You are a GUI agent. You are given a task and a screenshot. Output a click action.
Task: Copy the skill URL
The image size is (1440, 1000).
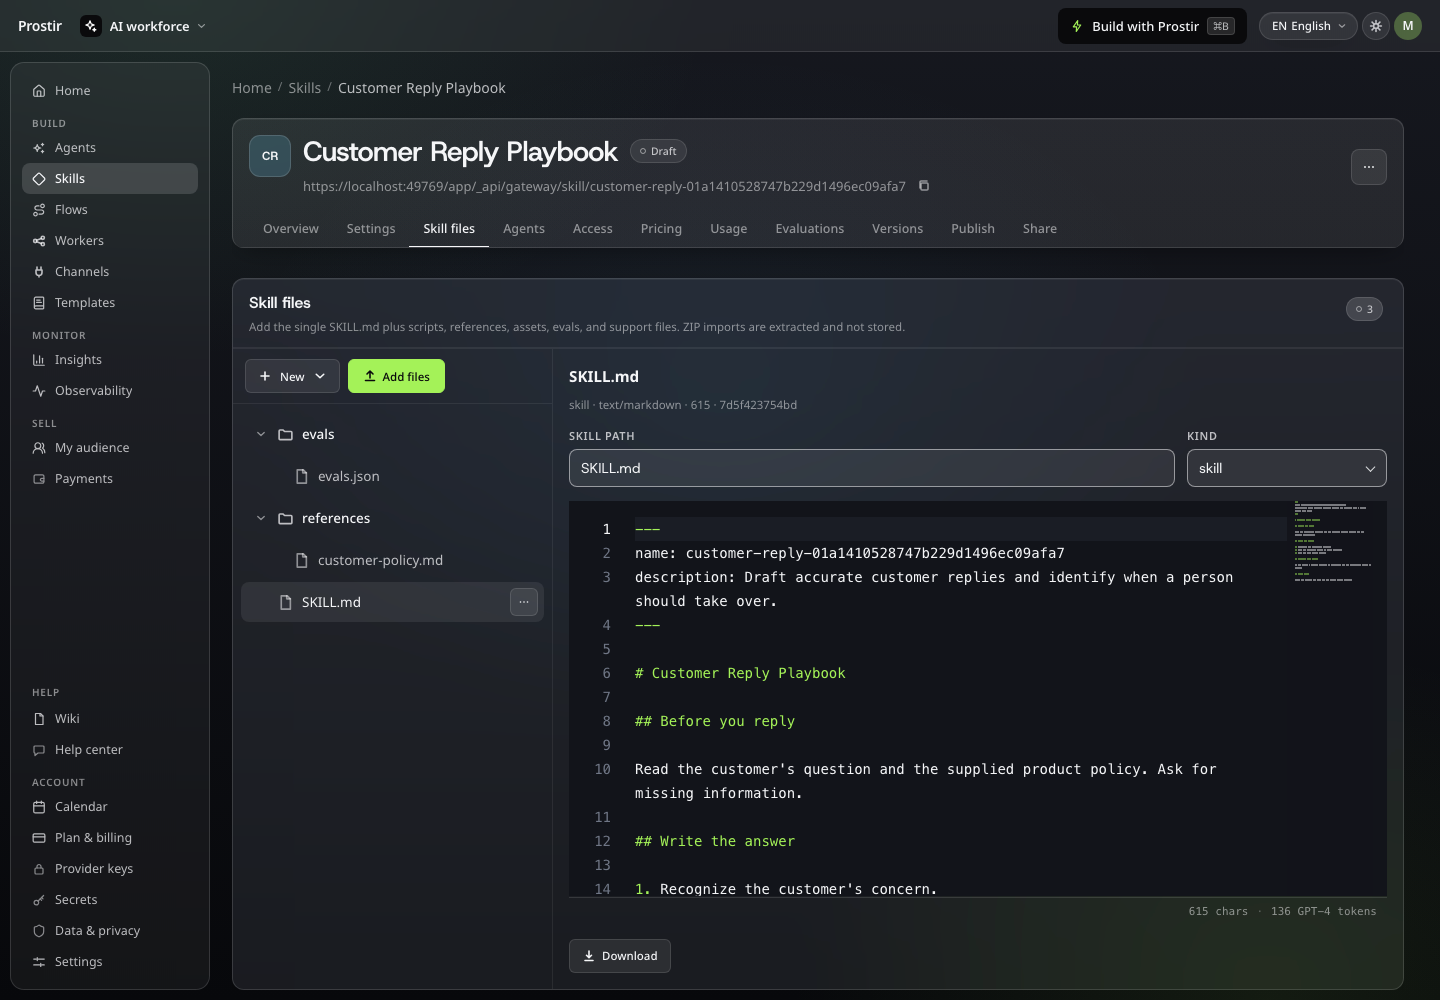point(924,186)
